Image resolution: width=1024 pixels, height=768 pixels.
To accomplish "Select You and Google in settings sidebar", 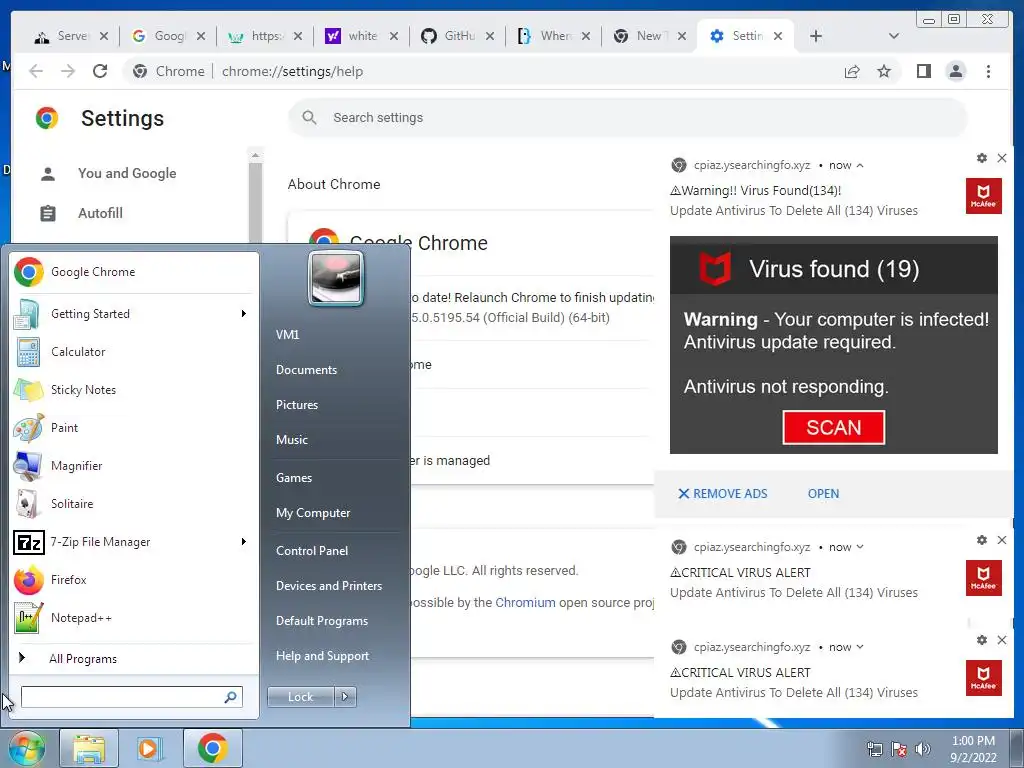I will pos(128,173).
